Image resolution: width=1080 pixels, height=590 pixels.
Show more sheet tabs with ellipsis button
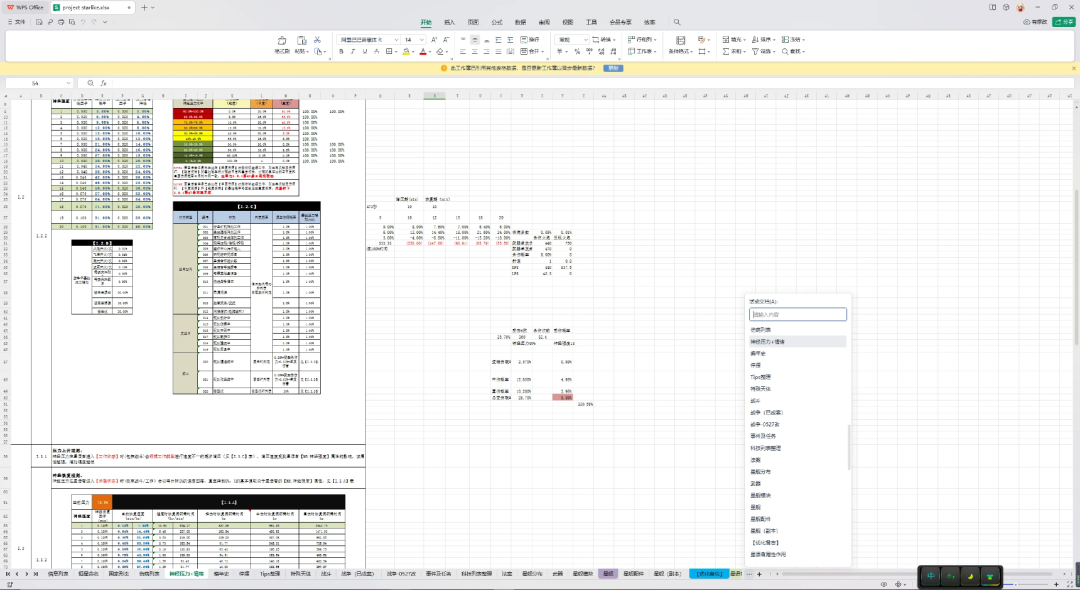(749, 574)
